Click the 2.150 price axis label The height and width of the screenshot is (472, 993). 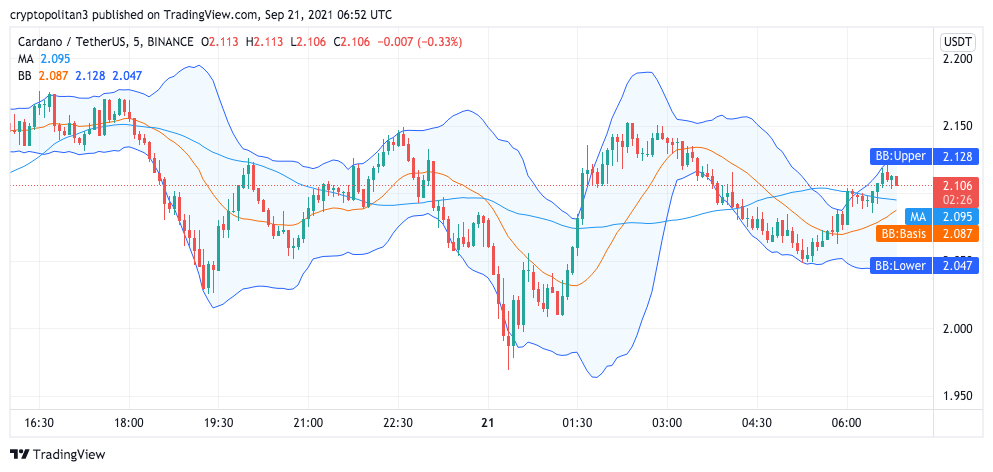coord(956,126)
